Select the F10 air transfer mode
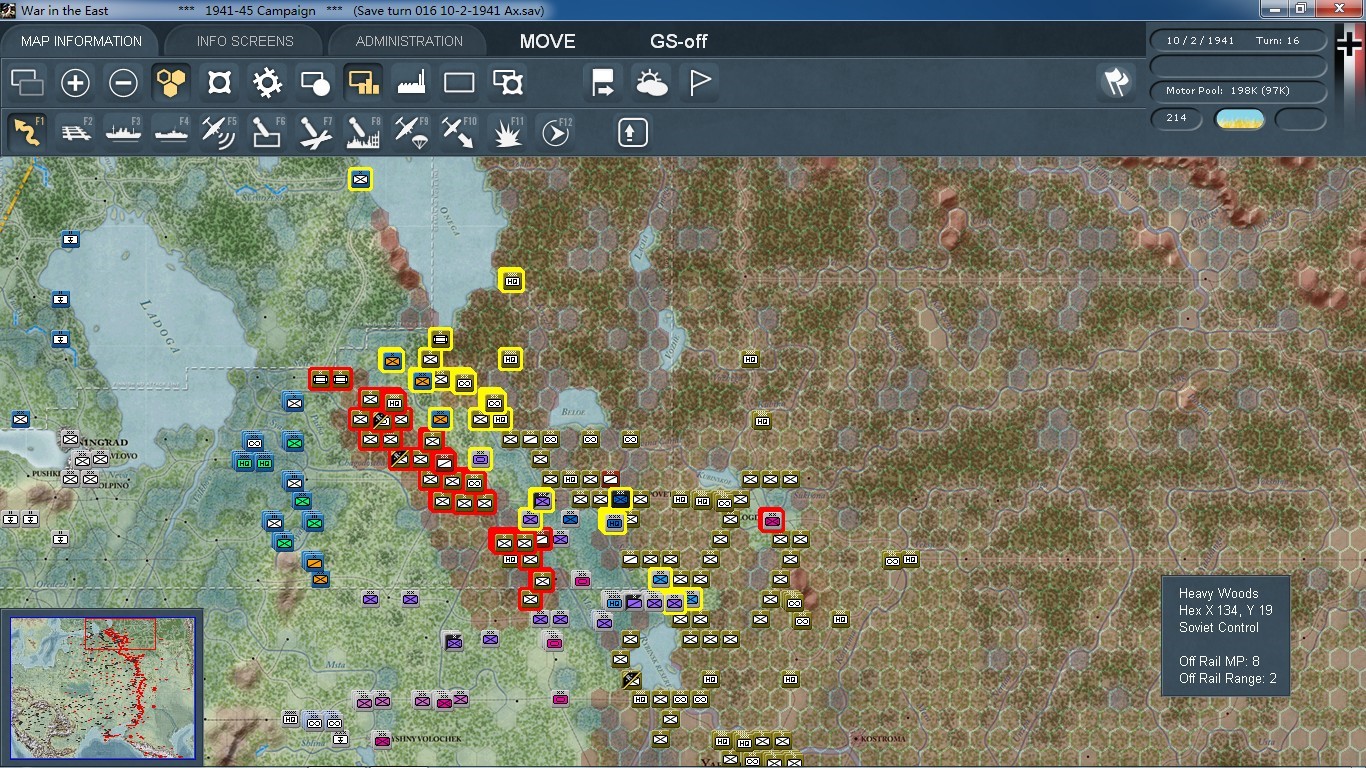1366x768 pixels. pyautogui.click(x=459, y=132)
